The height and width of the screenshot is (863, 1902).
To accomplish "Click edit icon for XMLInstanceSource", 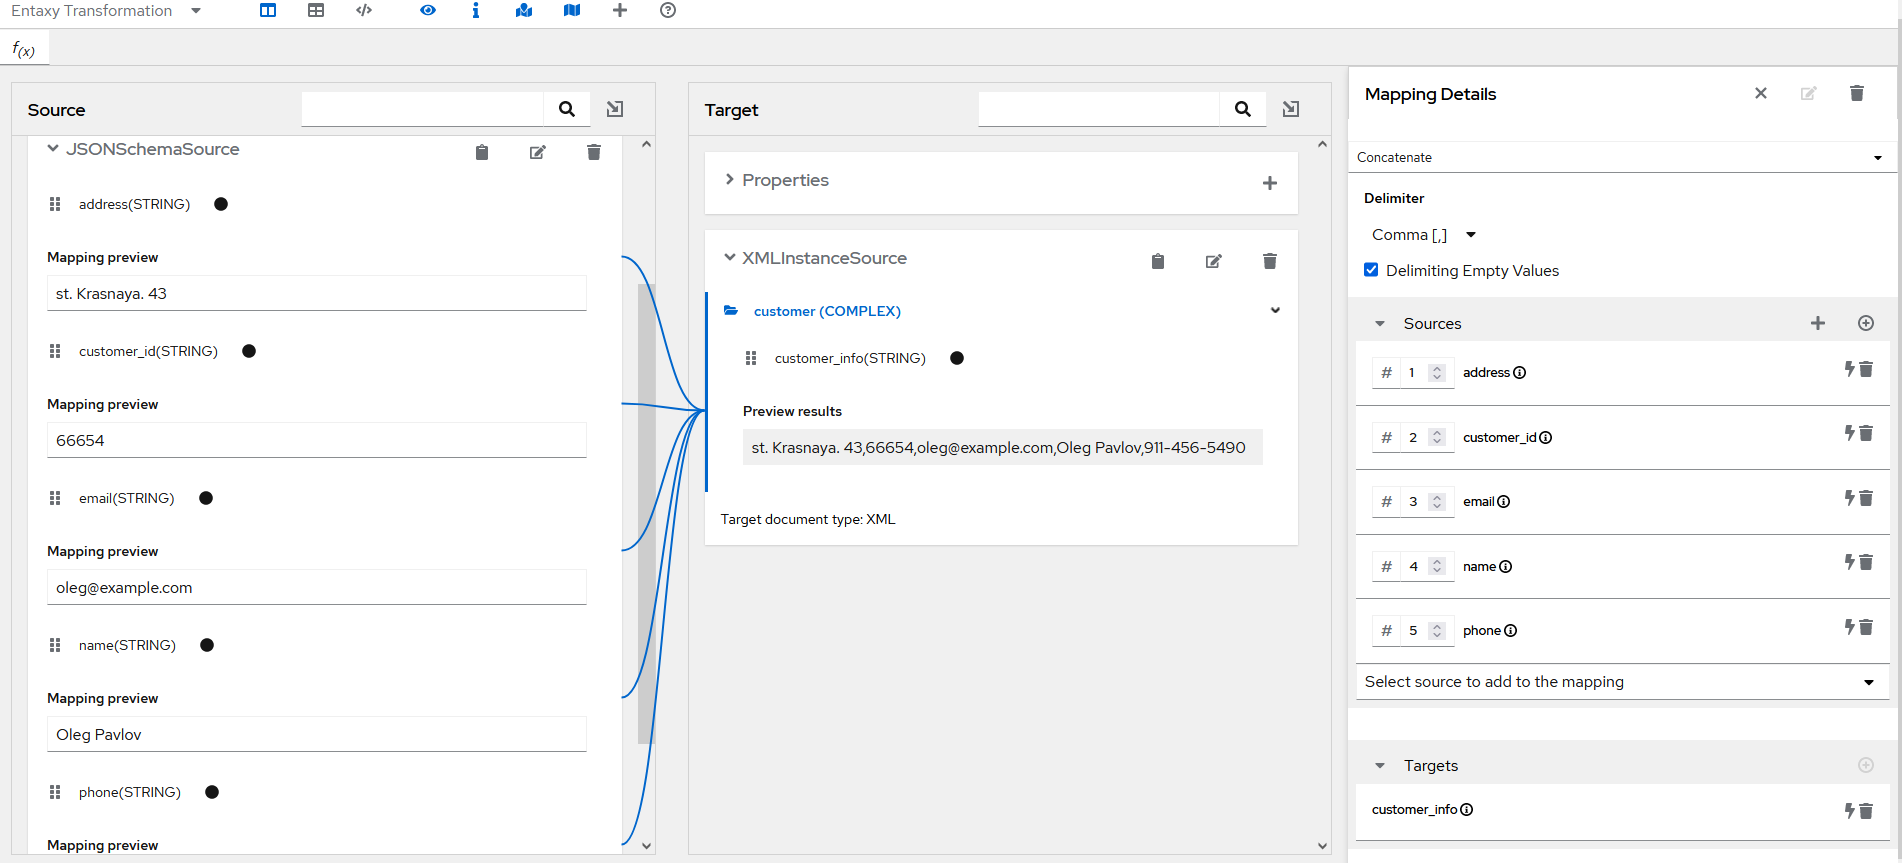I will pyautogui.click(x=1214, y=261).
